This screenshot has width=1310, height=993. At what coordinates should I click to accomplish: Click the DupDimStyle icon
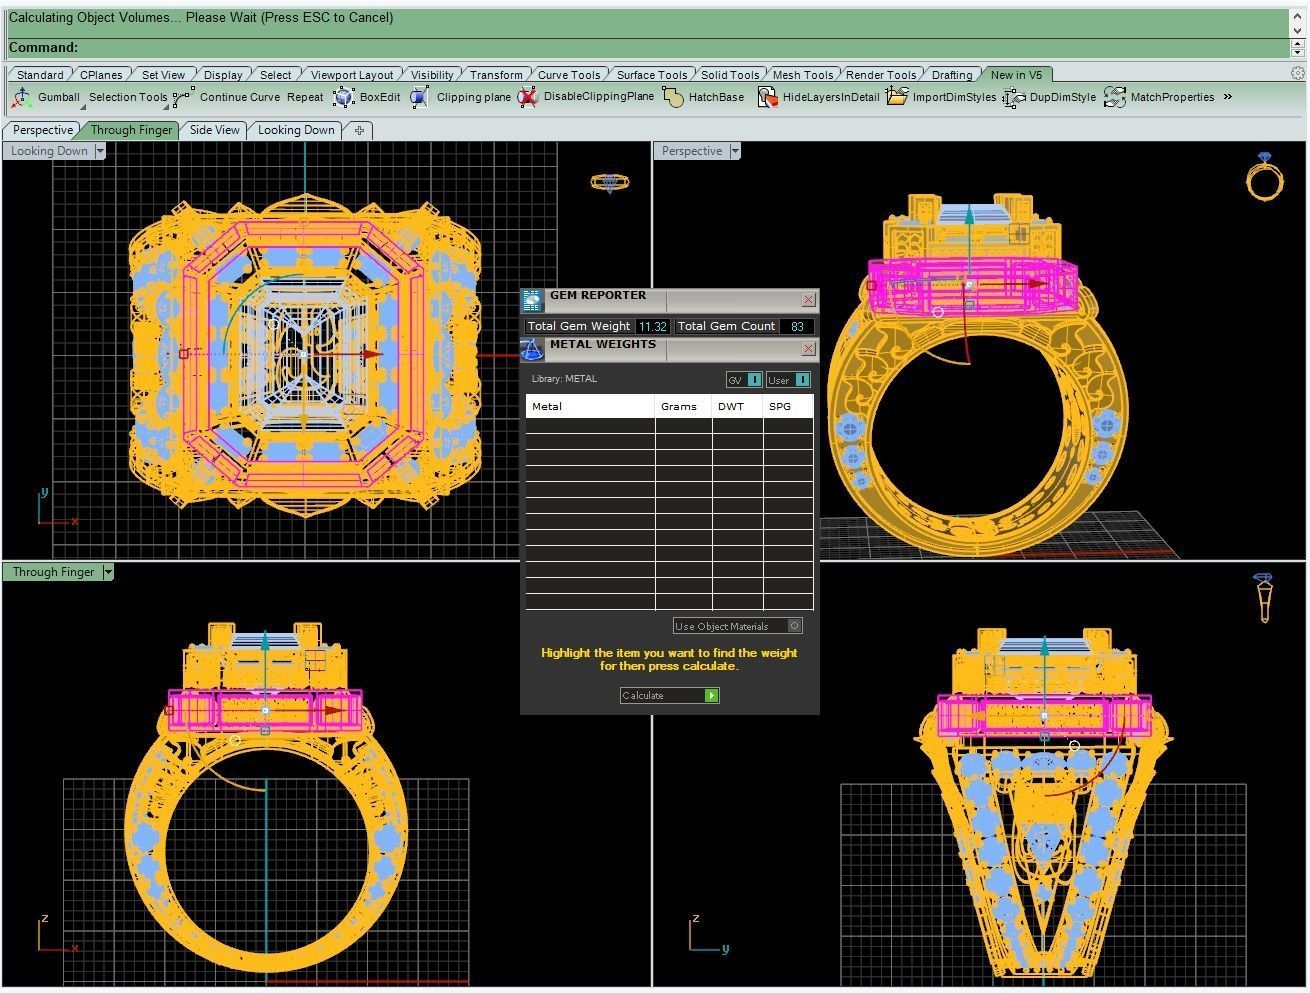click(x=1014, y=97)
